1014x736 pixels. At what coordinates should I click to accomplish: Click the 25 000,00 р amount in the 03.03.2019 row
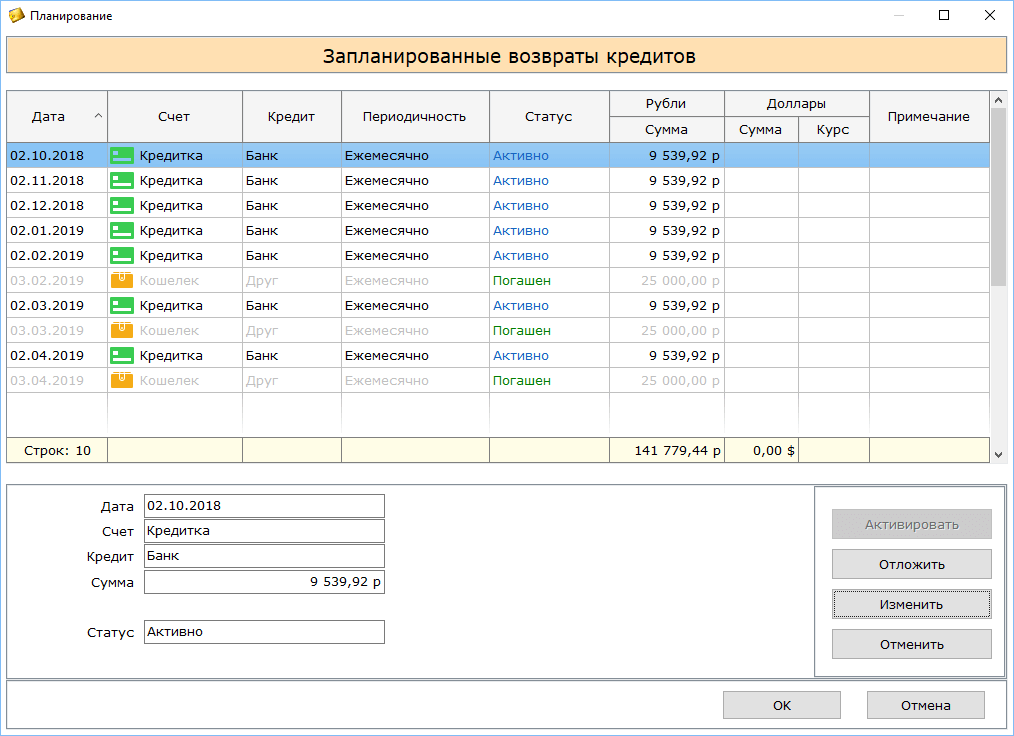pos(680,330)
